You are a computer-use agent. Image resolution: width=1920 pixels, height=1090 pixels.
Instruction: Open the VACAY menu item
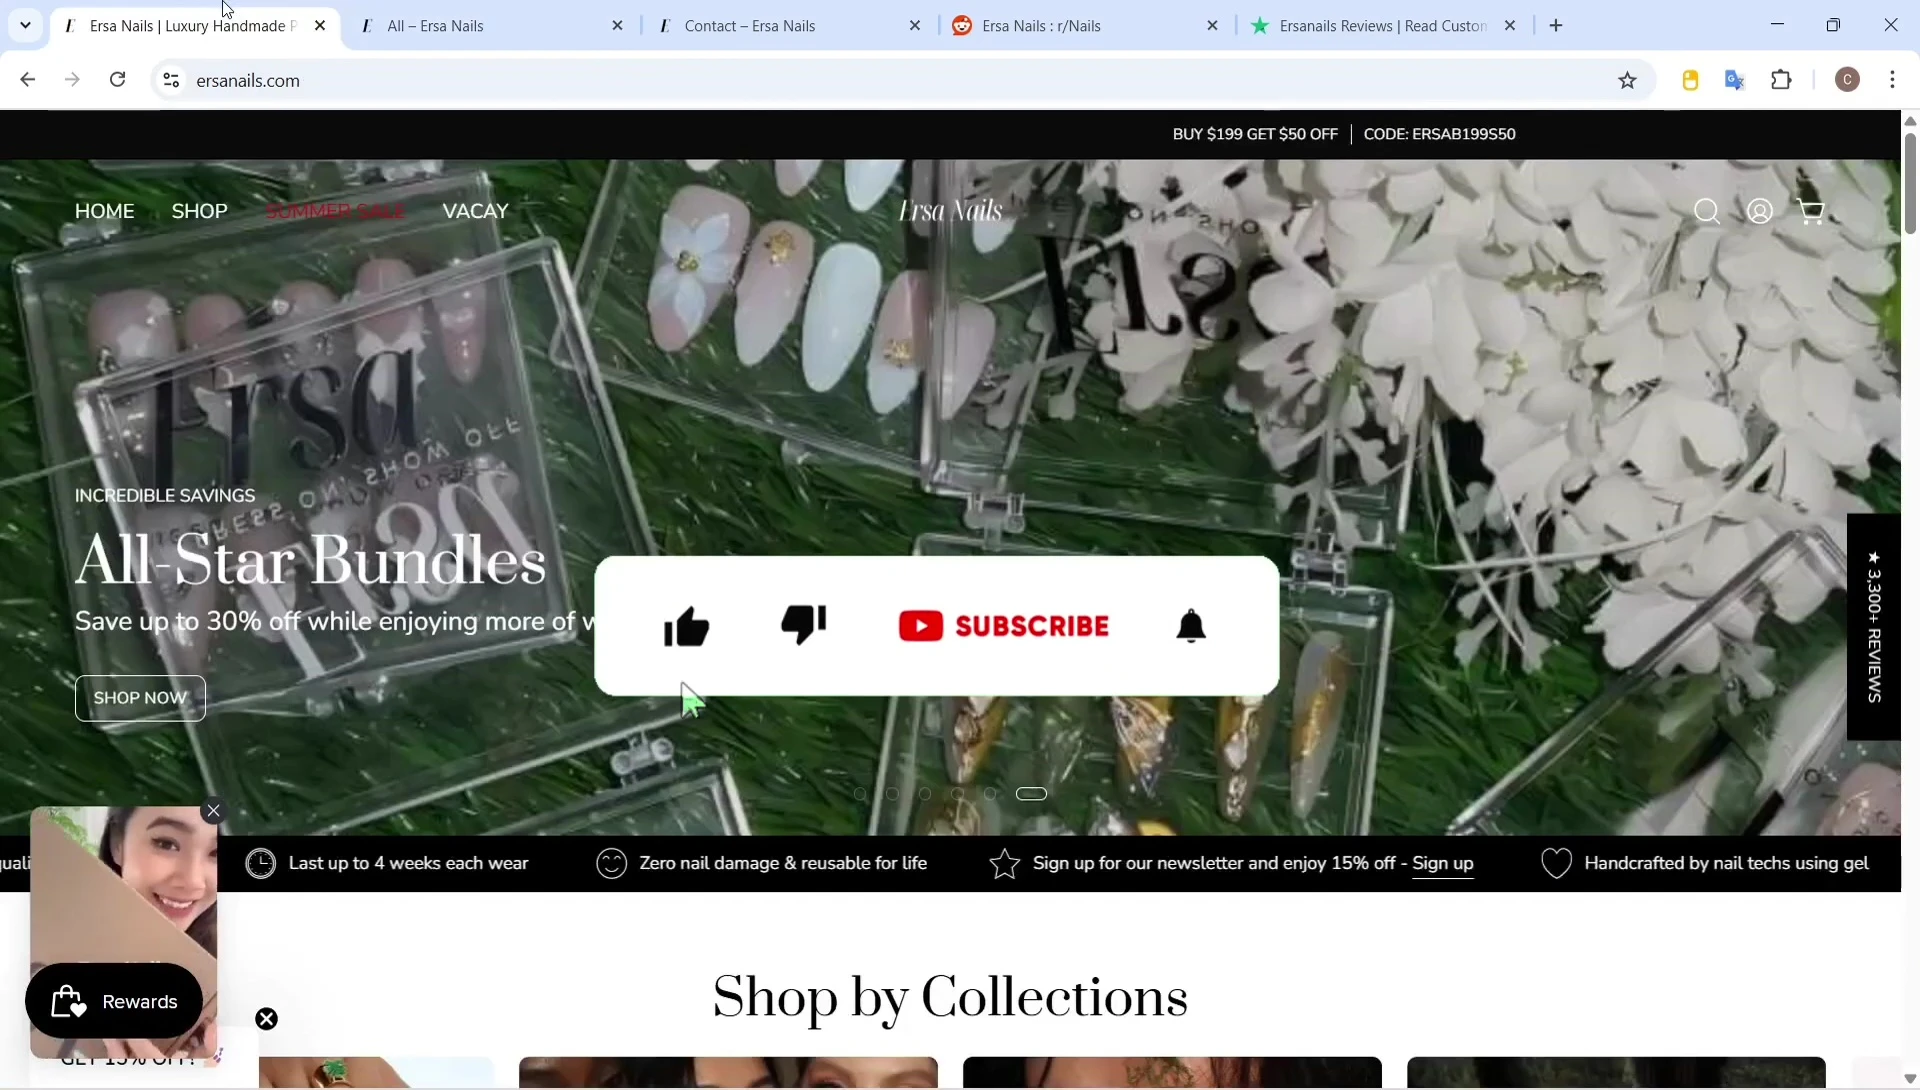coord(476,211)
